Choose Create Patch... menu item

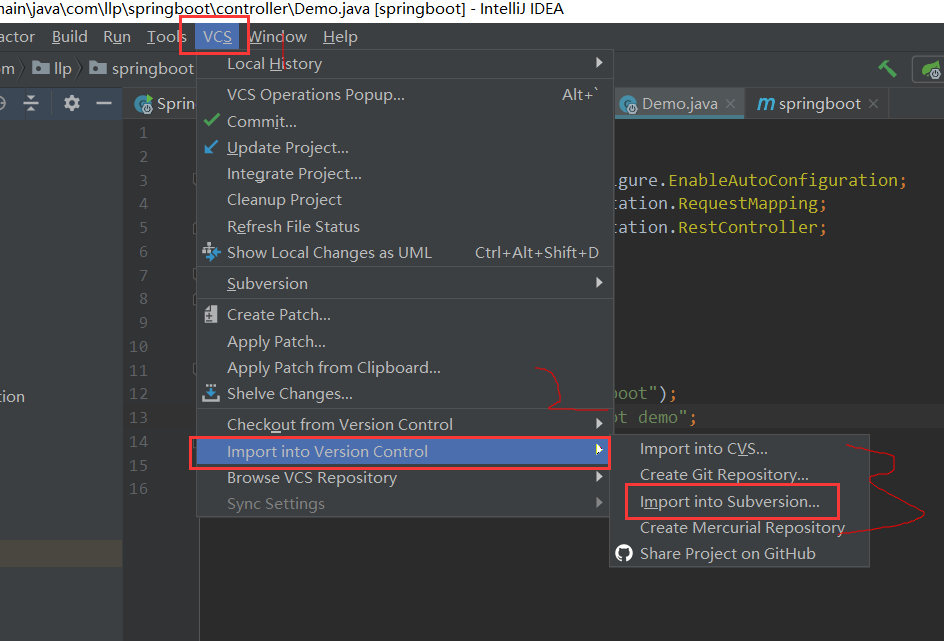pyautogui.click(x=405, y=315)
